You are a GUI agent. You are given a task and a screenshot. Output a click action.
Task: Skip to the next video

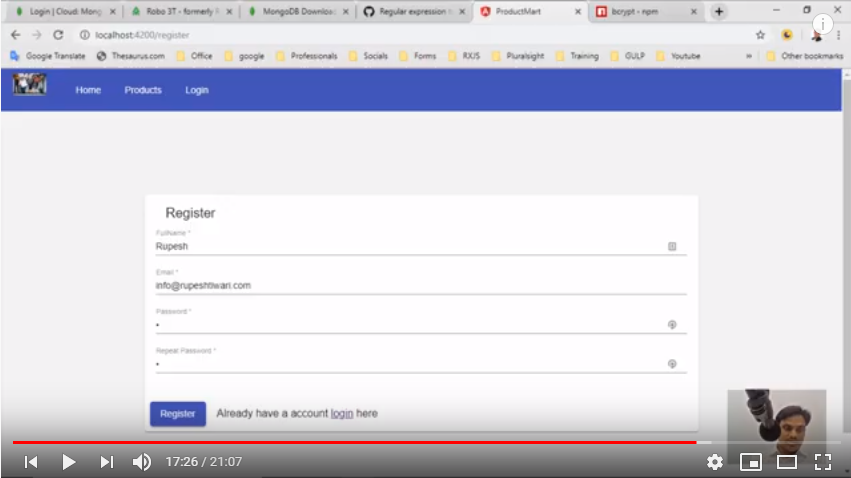pos(106,462)
